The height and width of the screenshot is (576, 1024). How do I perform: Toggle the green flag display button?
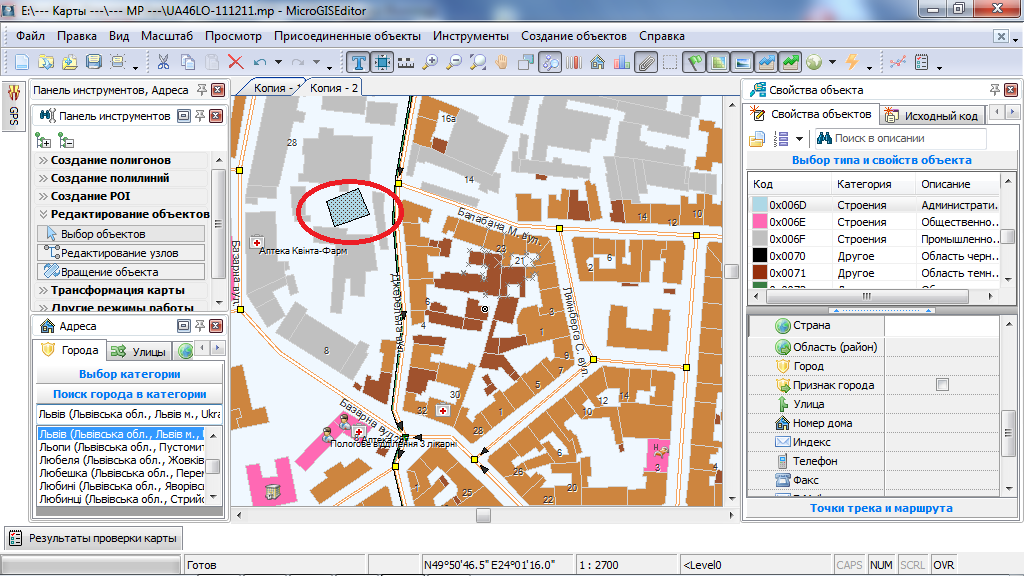pos(696,62)
